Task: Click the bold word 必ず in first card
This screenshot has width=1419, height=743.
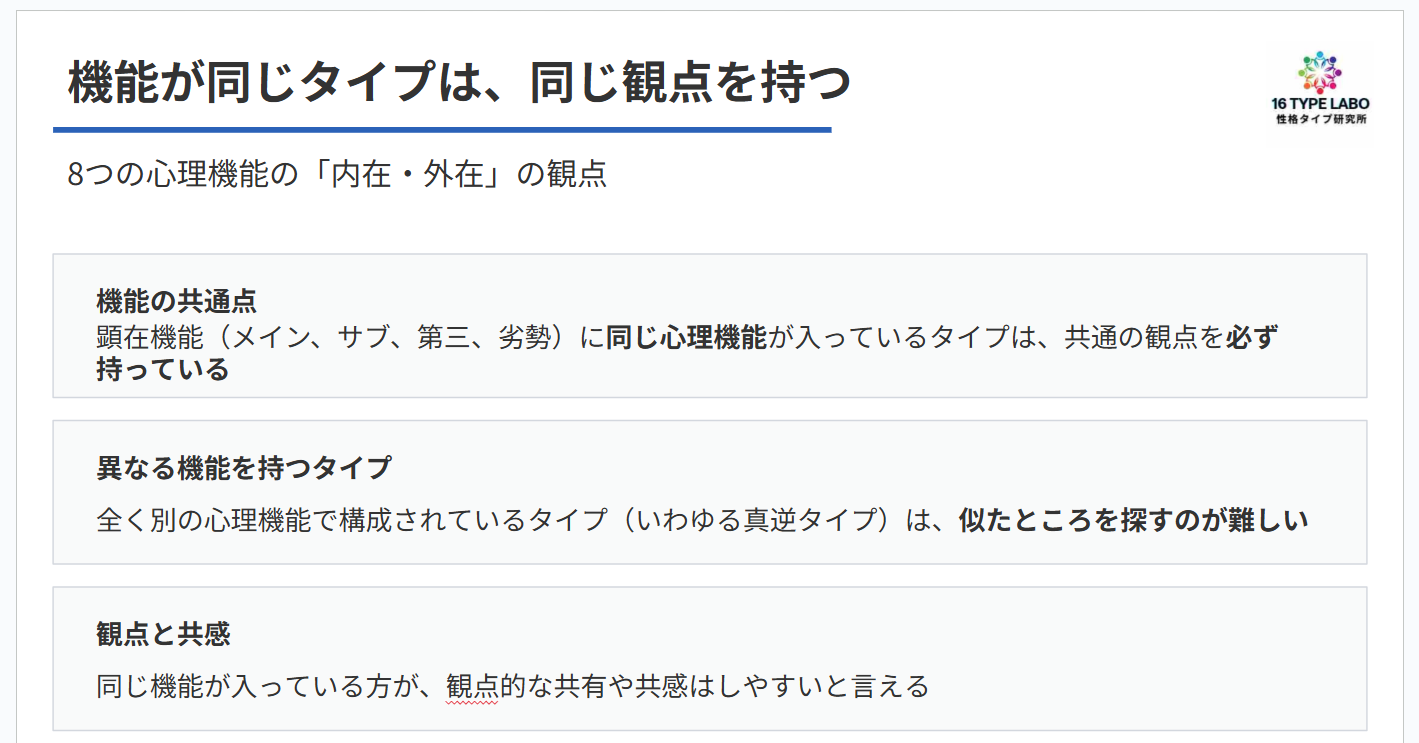Action: coord(1252,336)
